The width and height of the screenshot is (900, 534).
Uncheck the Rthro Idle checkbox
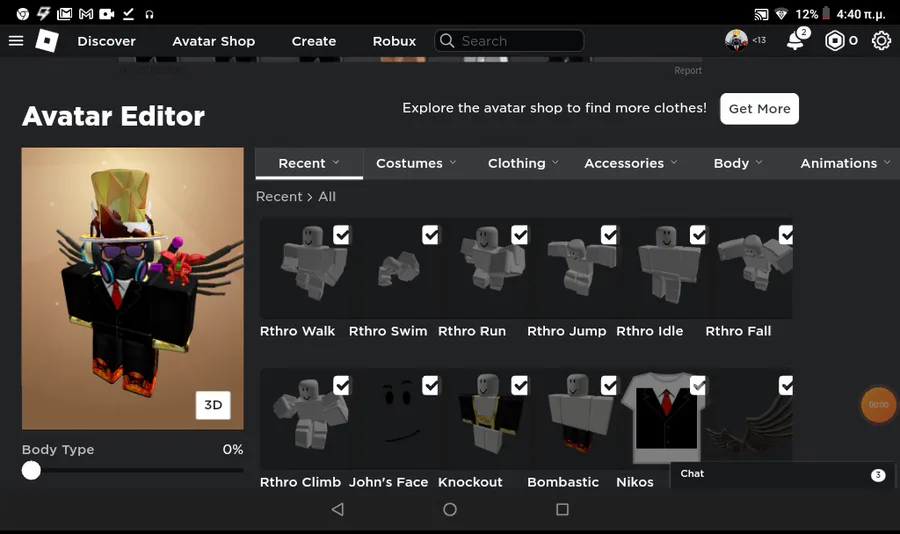(698, 235)
